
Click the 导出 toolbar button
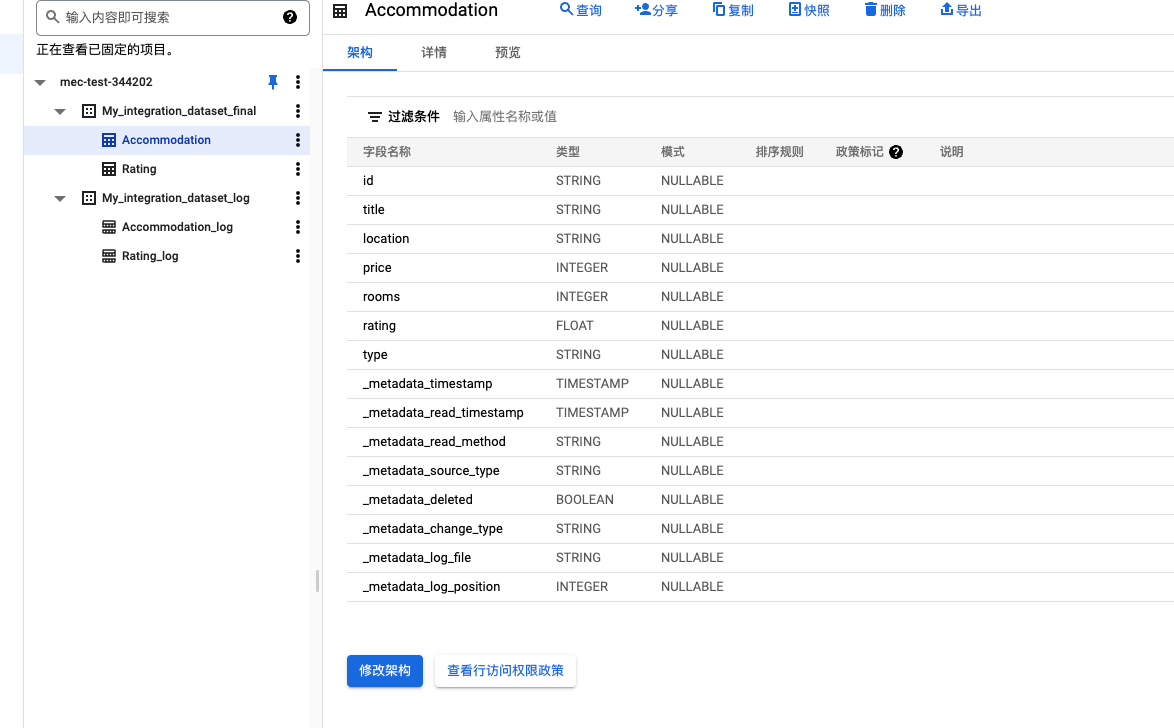[961, 10]
